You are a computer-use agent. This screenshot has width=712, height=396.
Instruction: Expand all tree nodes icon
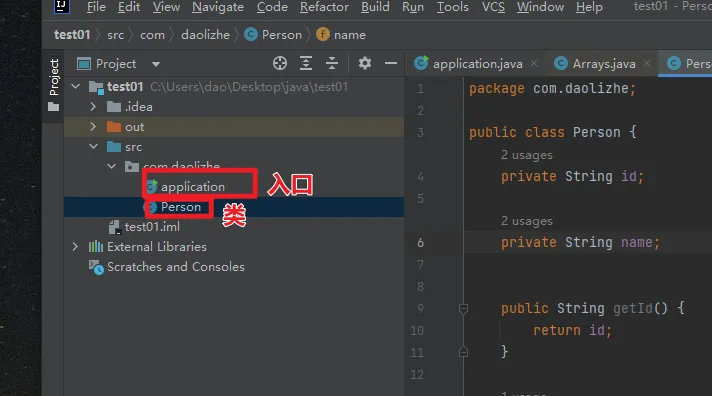click(x=306, y=63)
